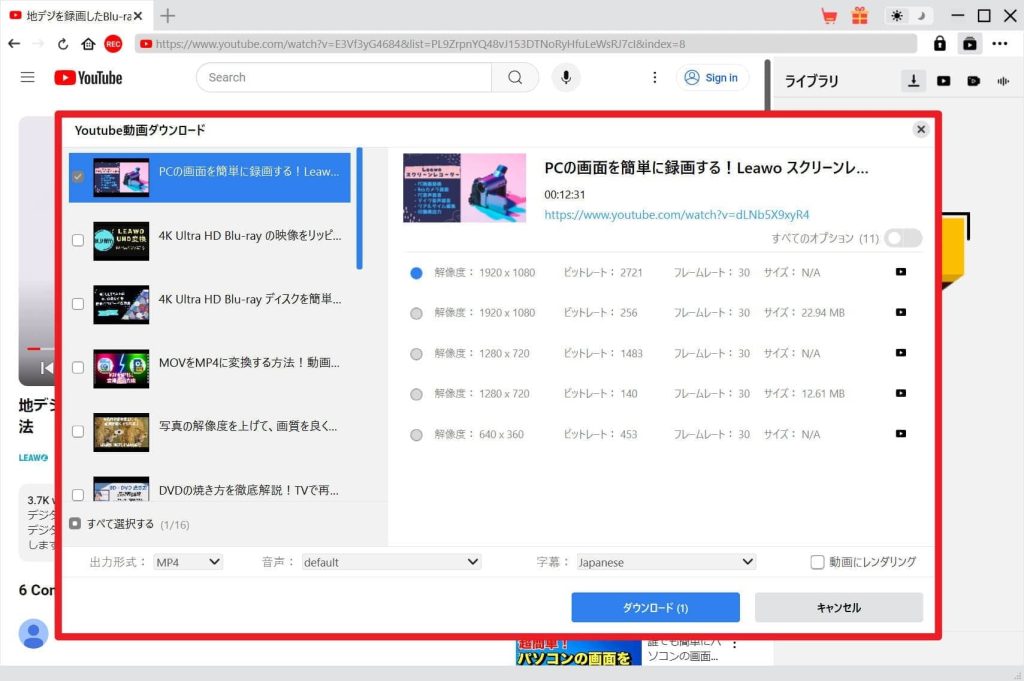
Task: Open the browser three-dot menu
Action: click(999, 44)
